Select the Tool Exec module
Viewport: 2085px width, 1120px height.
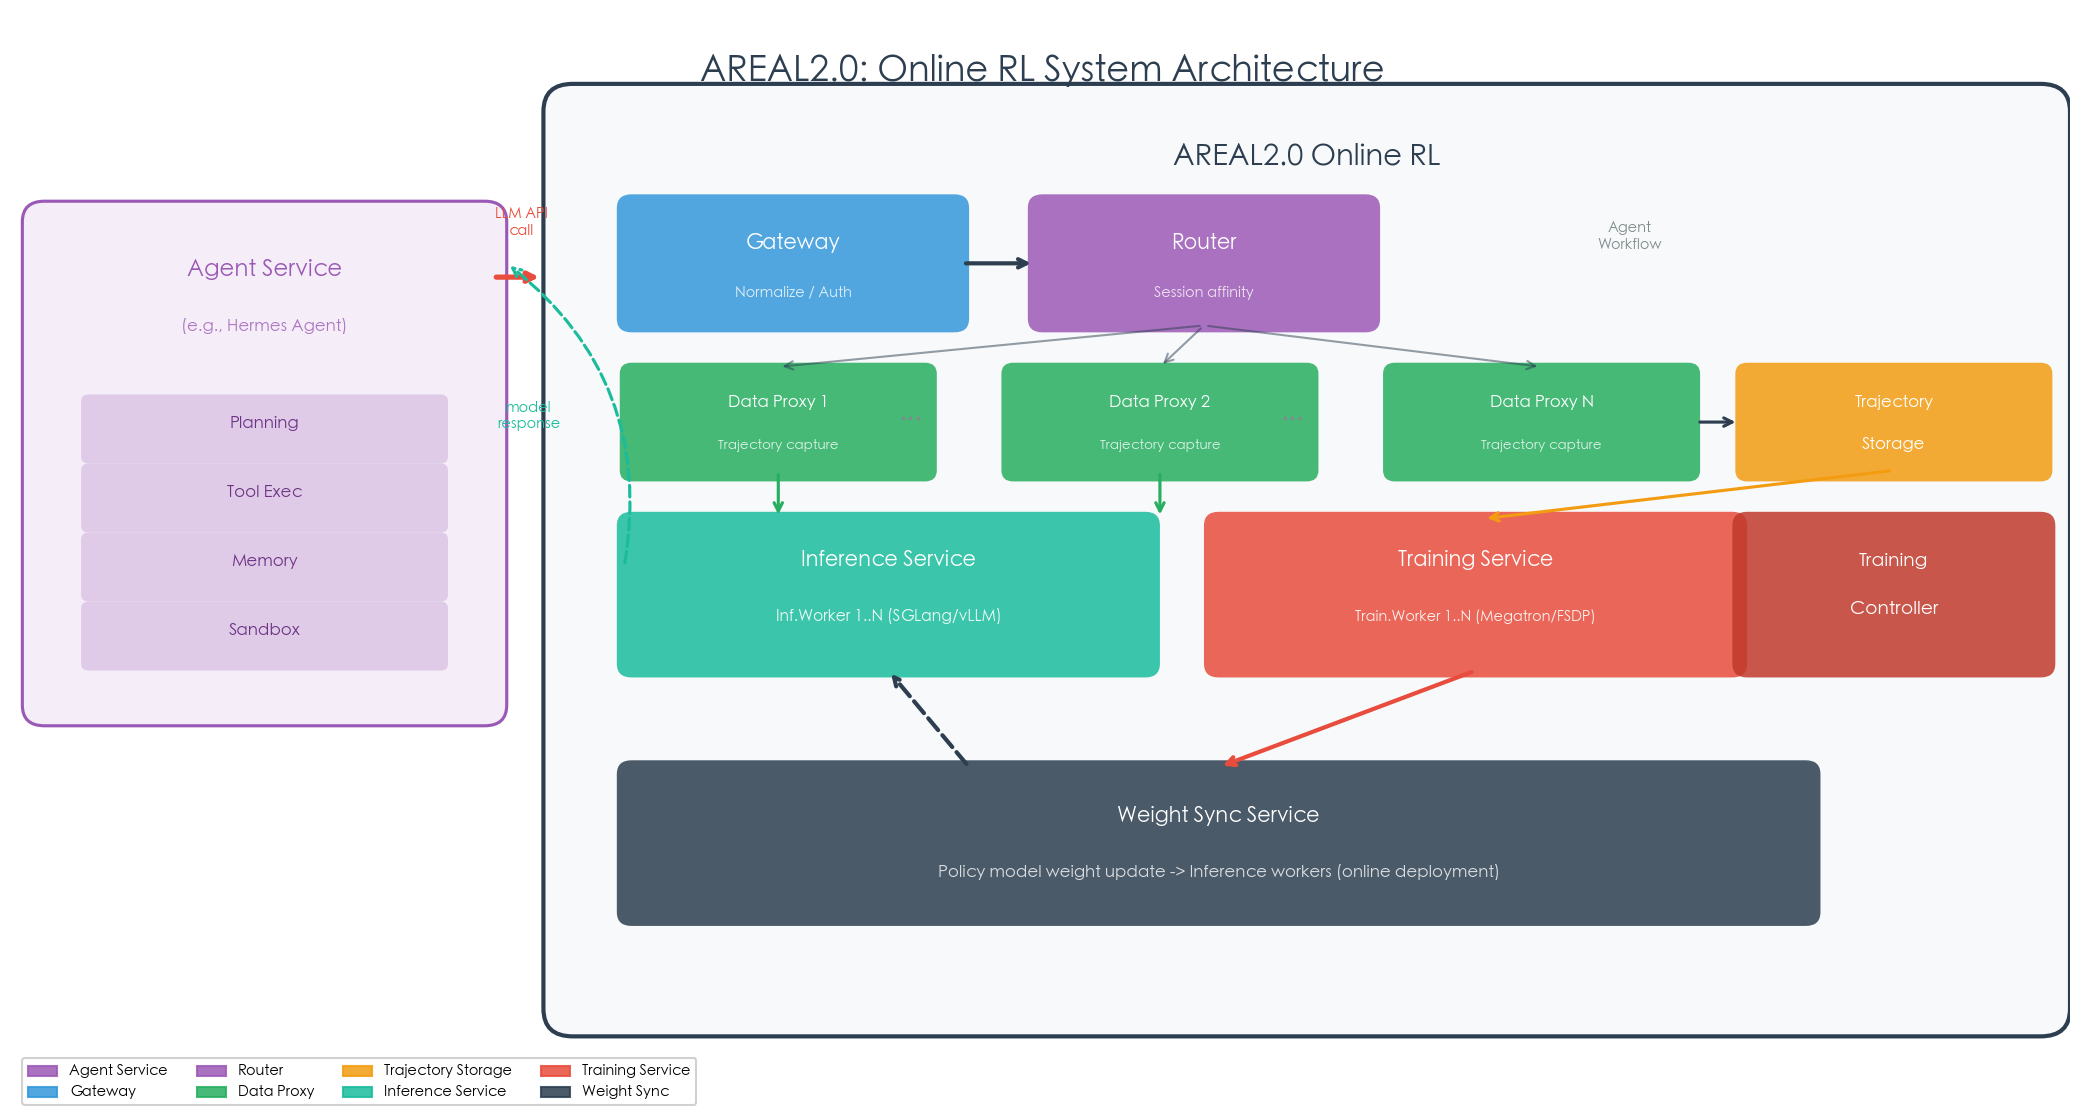pyautogui.click(x=264, y=497)
